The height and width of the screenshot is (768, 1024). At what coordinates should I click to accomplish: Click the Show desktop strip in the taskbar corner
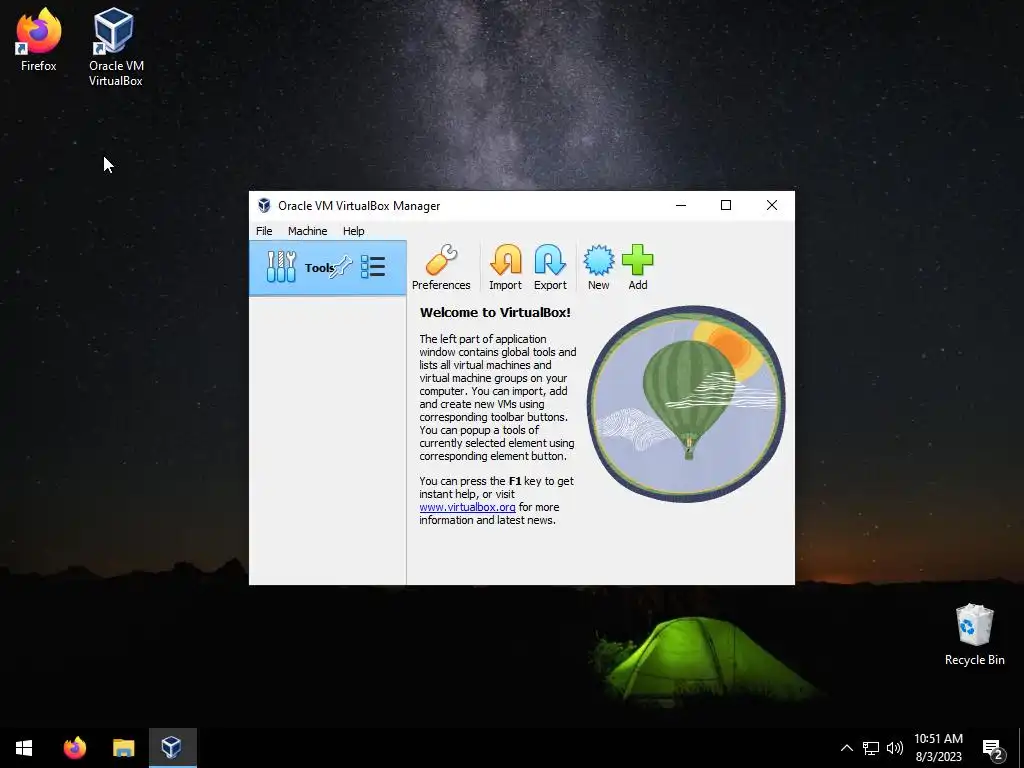click(x=1021, y=748)
